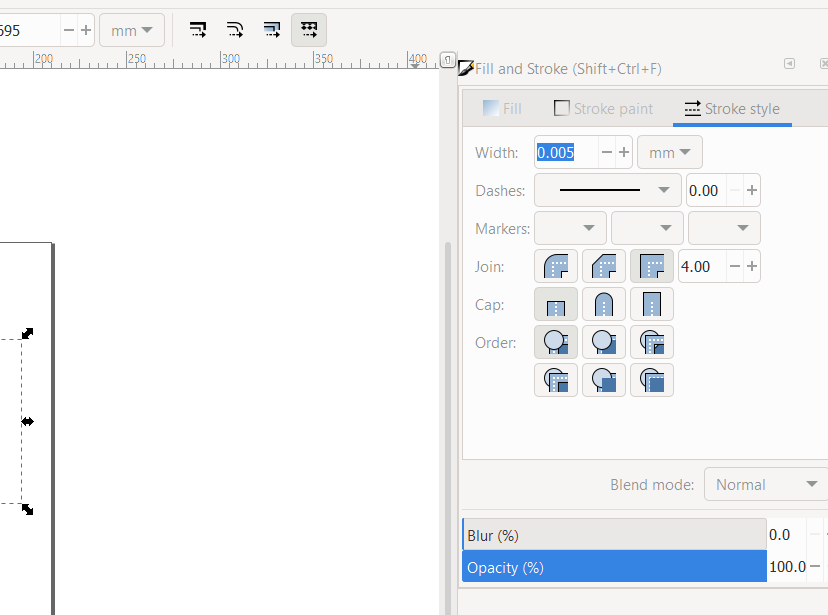Image resolution: width=828 pixels, height=615 pixels.
Task: Click the top-right corner scale handle
Action: coord(27,333)
